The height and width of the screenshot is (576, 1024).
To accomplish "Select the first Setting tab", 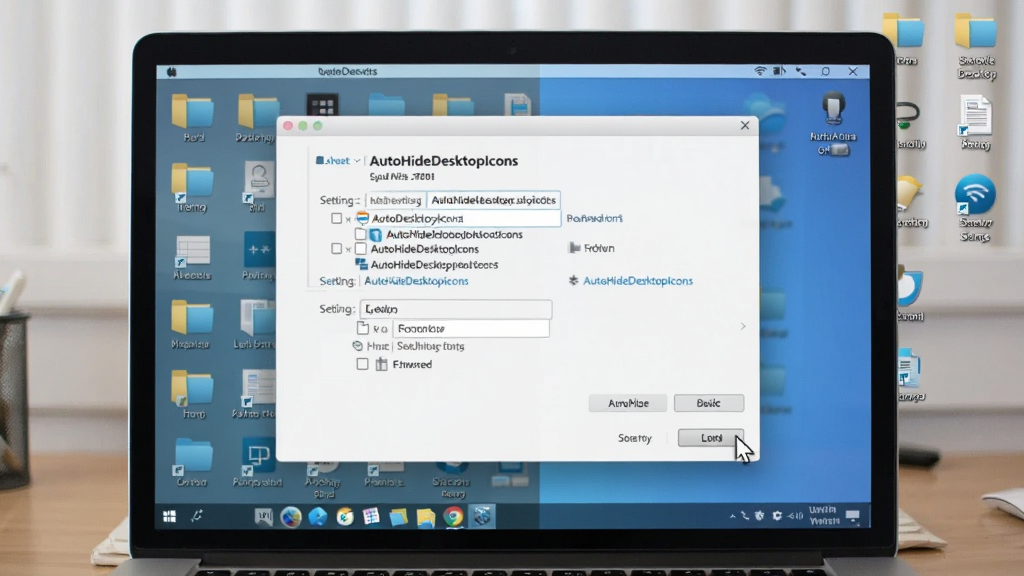I will [396, 200].
